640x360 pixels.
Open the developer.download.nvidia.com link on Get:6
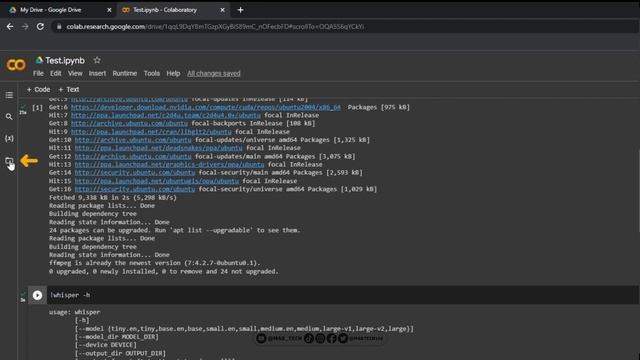[x=206, y=107]
